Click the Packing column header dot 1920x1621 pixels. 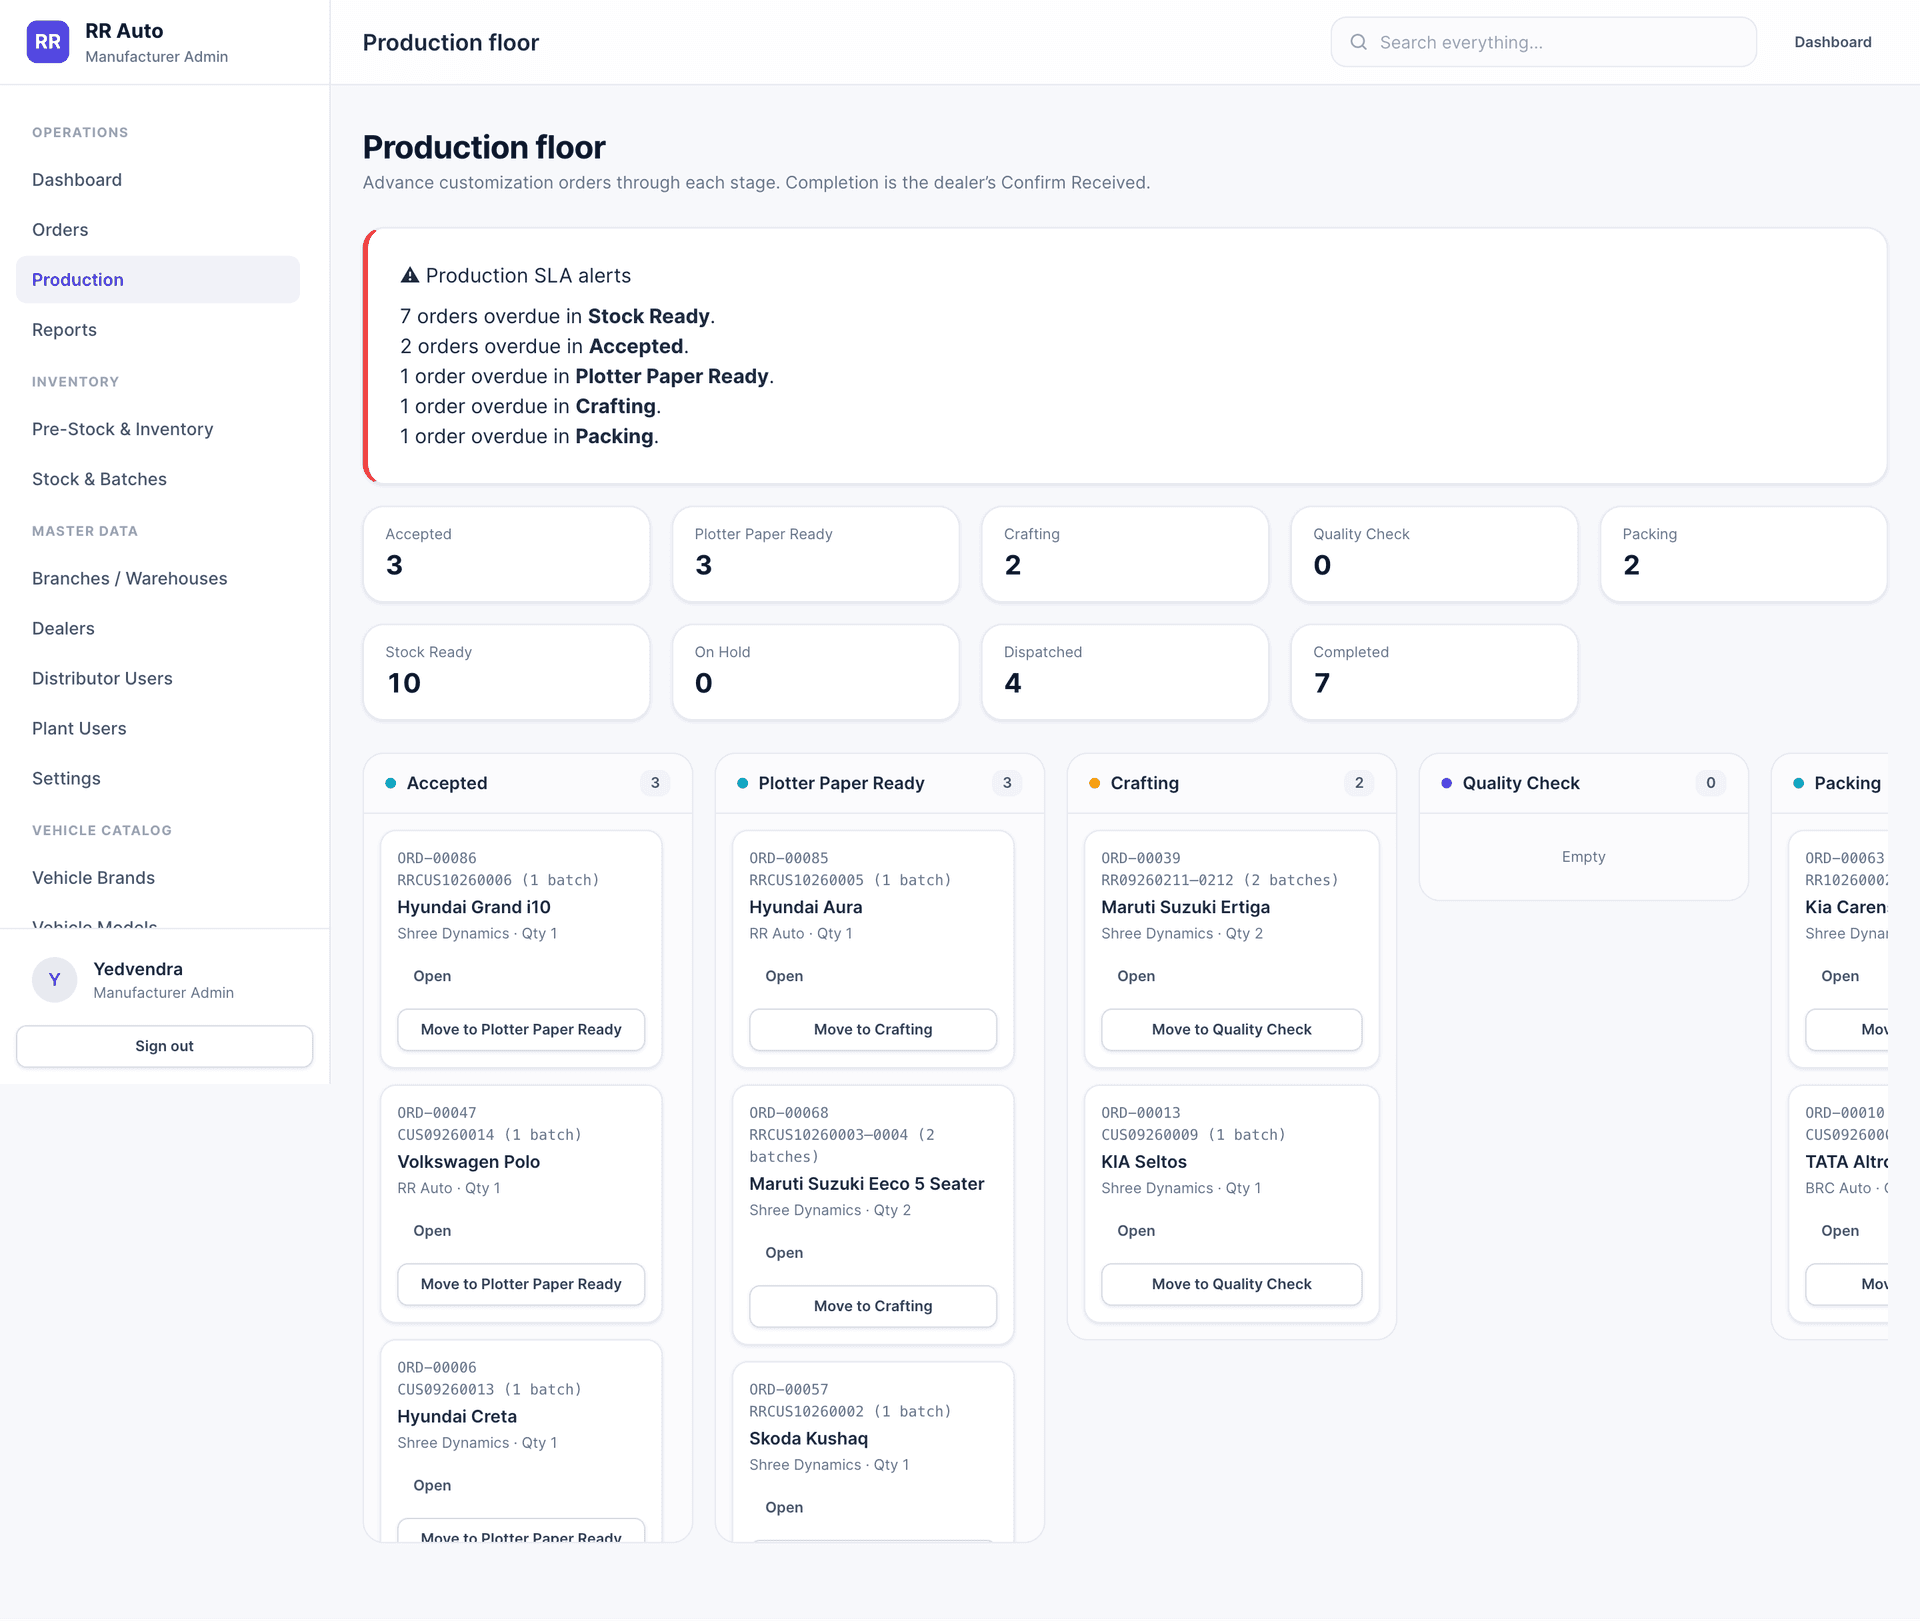(x=1799, y=783)
